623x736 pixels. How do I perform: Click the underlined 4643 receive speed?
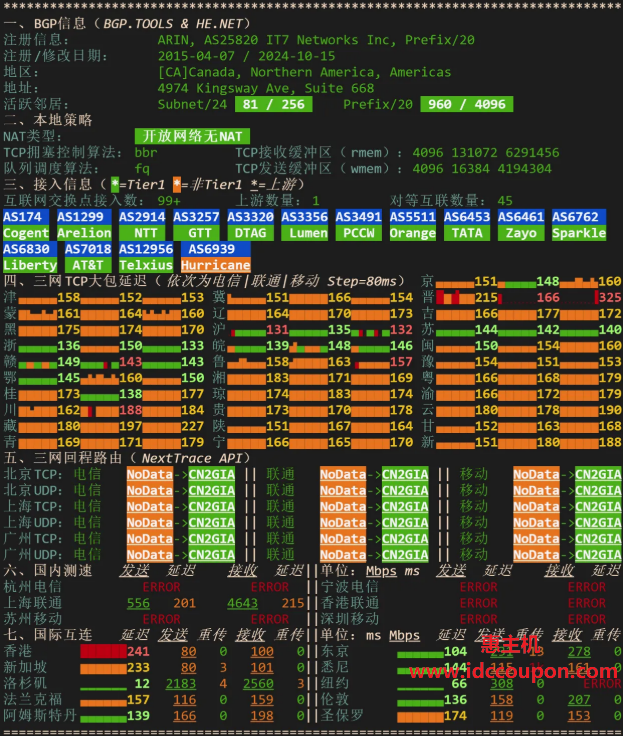(x=243, y=603)
